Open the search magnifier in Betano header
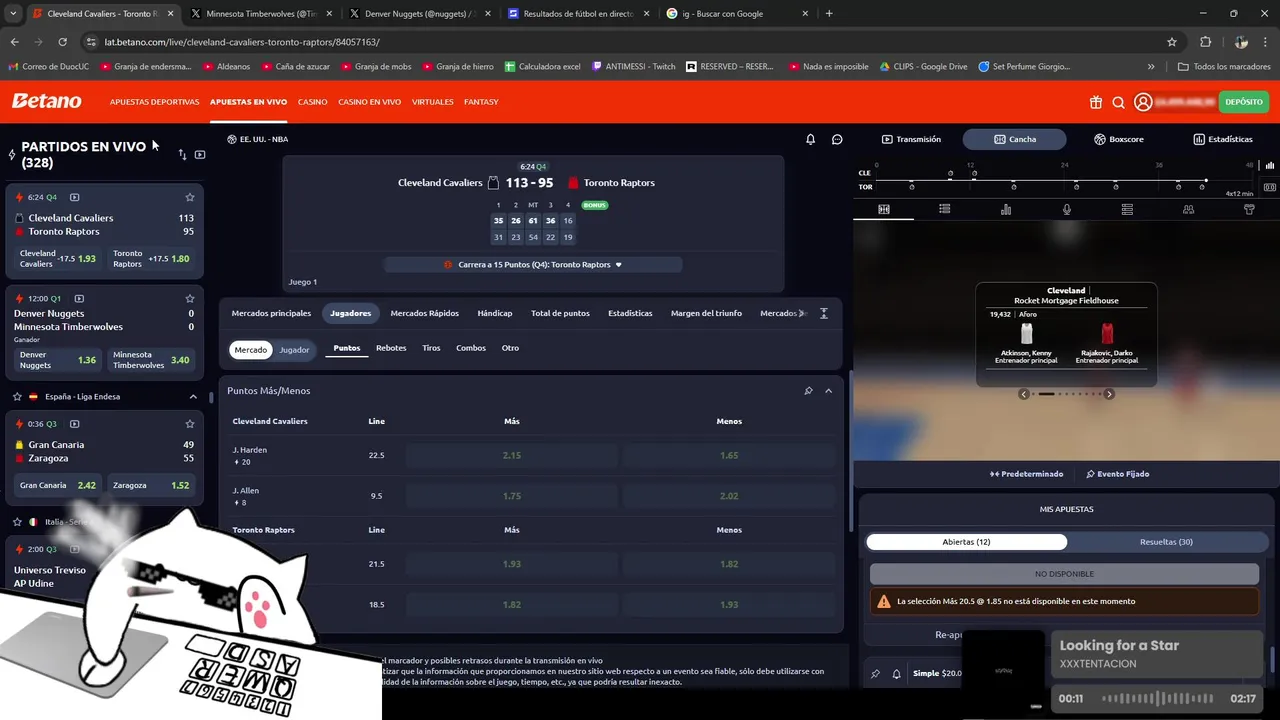The height and width of the screenshot is (720, 1280). tap(1119, 102)
